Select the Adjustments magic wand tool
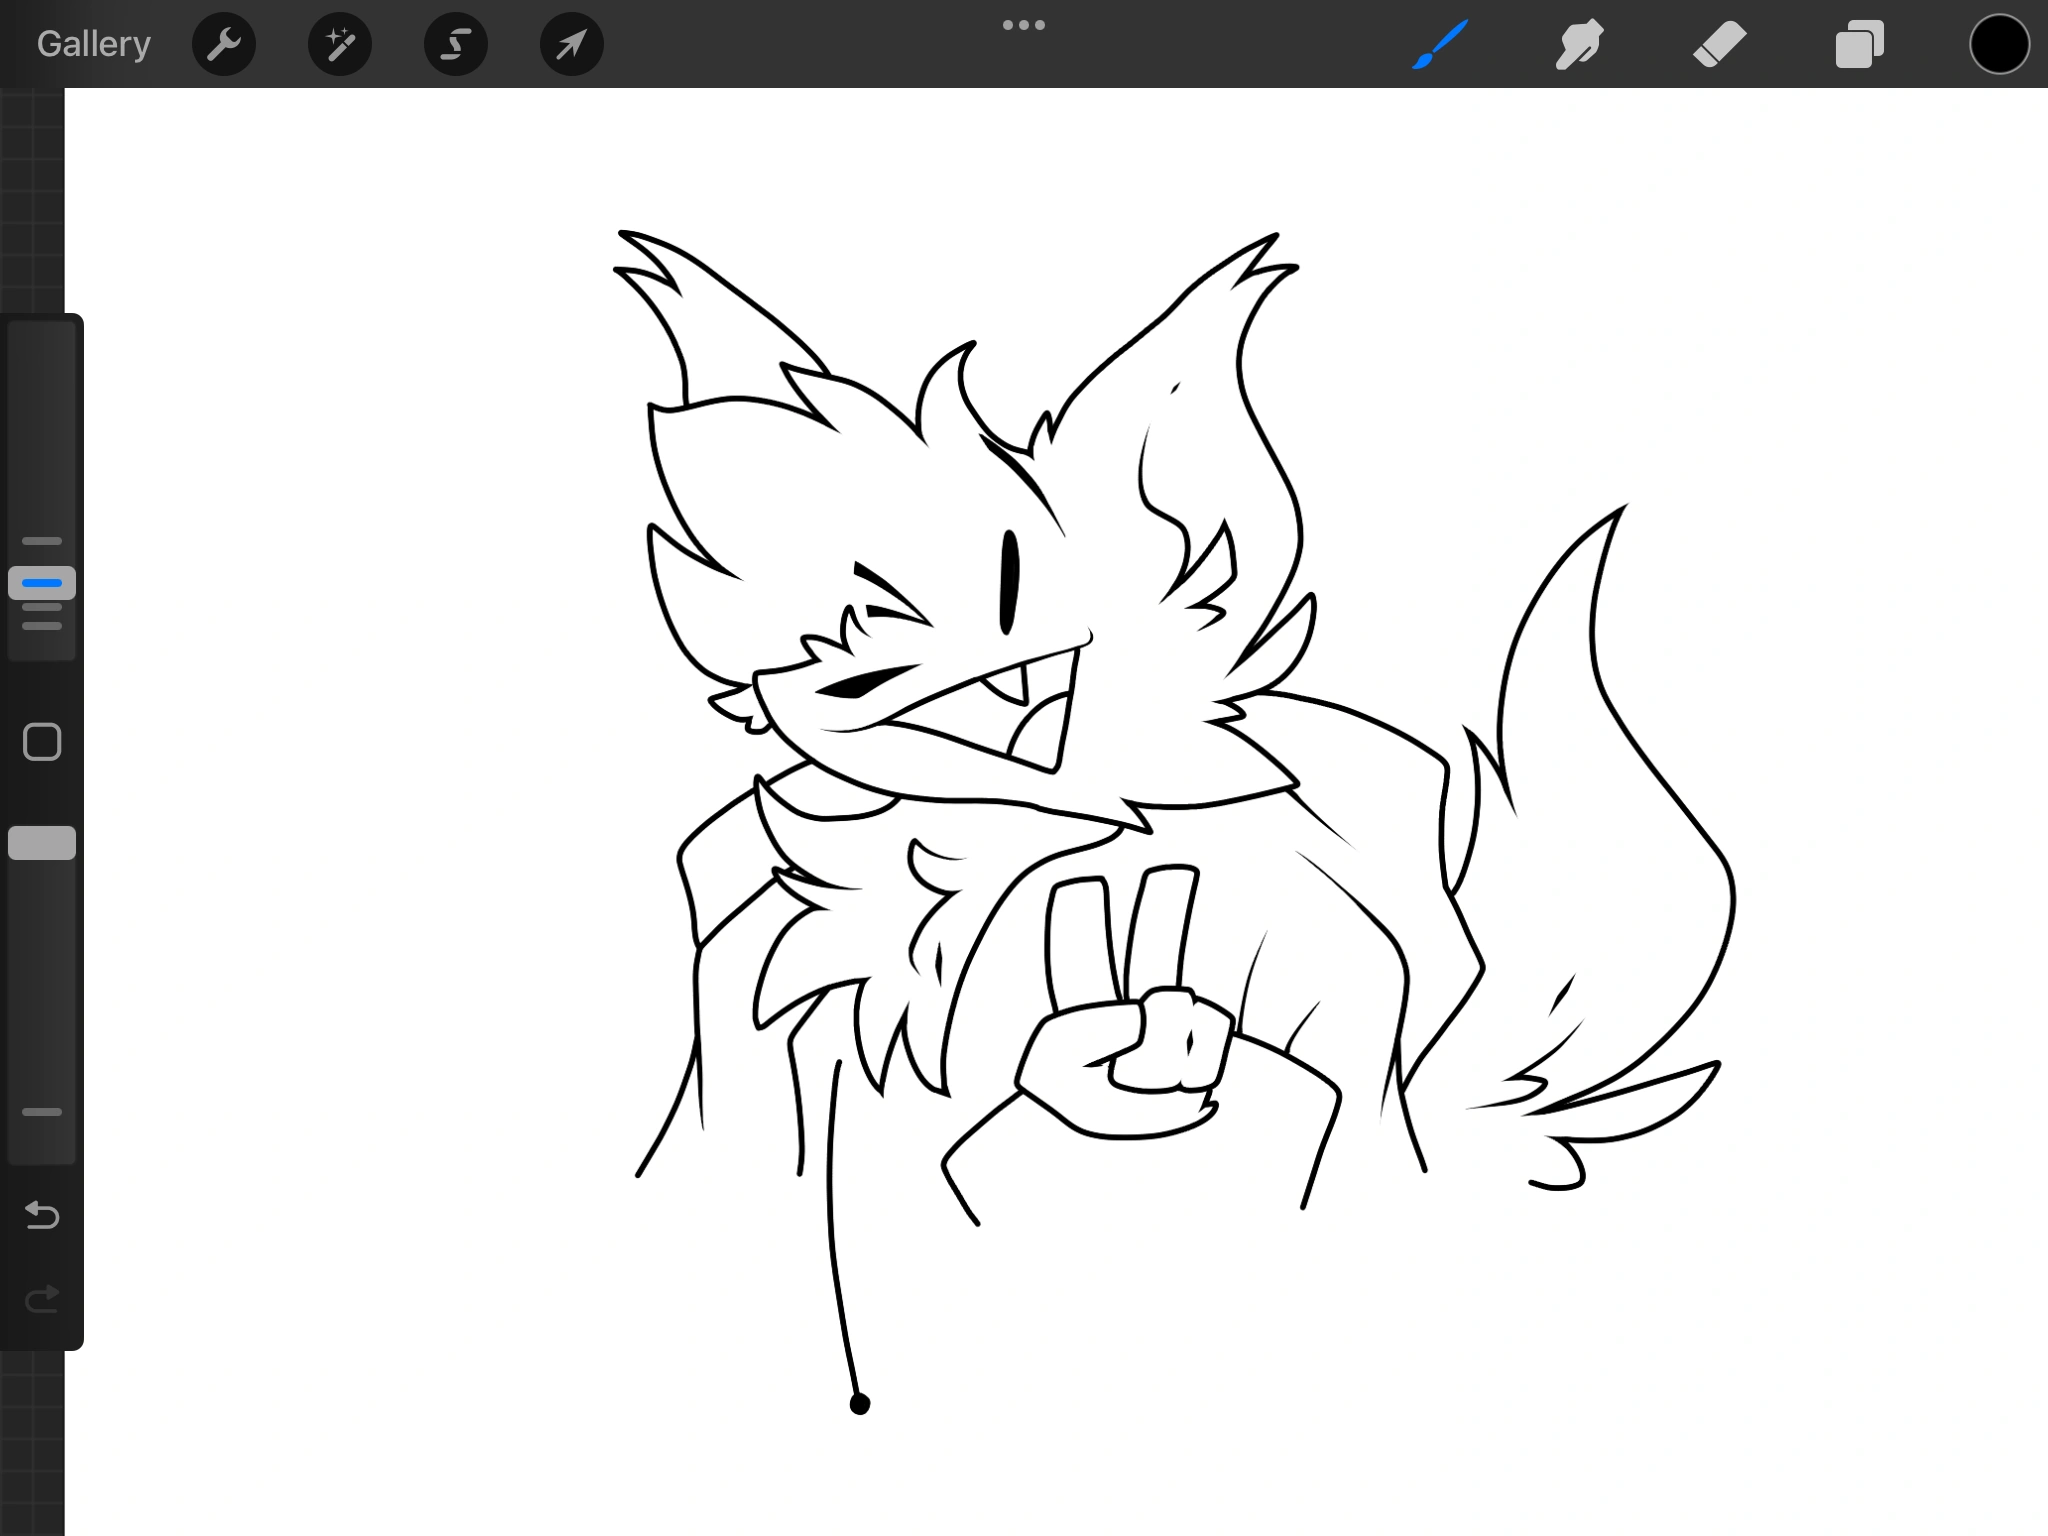This screenshot has height=1536, width=2048. click(x=340, y=44)
